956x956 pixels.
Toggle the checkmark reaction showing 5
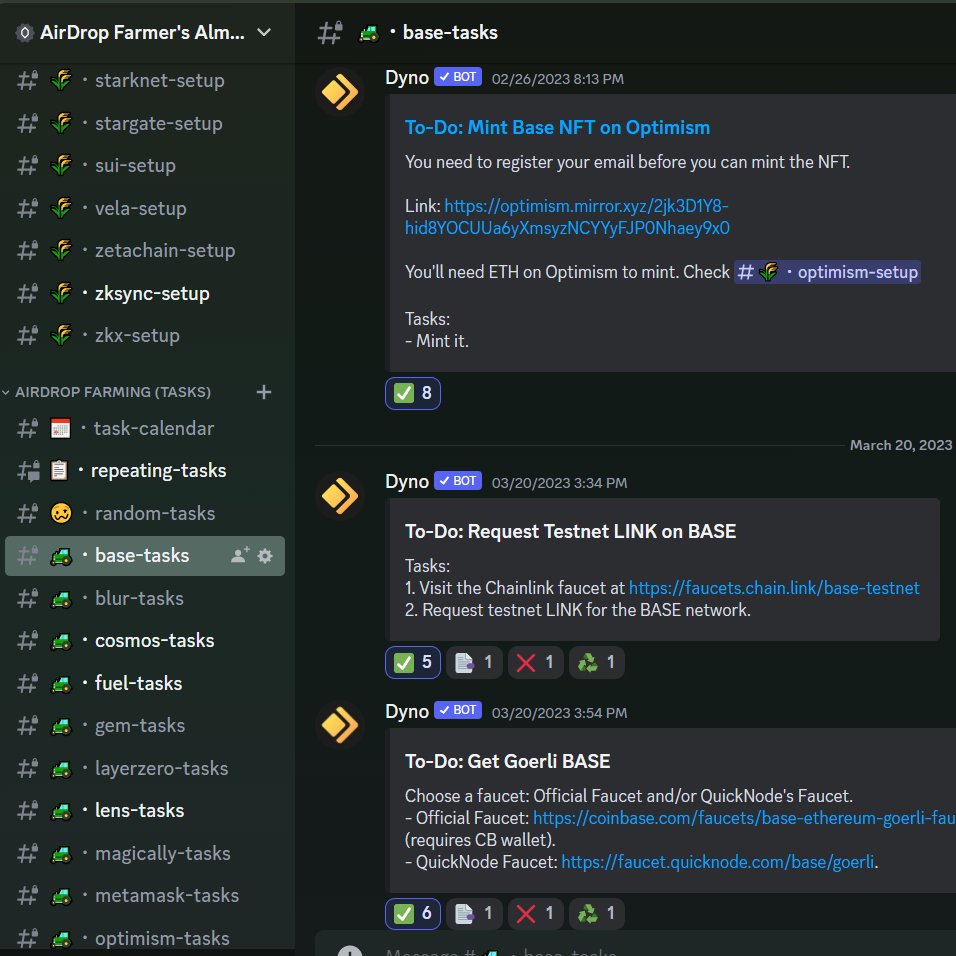pyautogui.click(x=413, y=662)
